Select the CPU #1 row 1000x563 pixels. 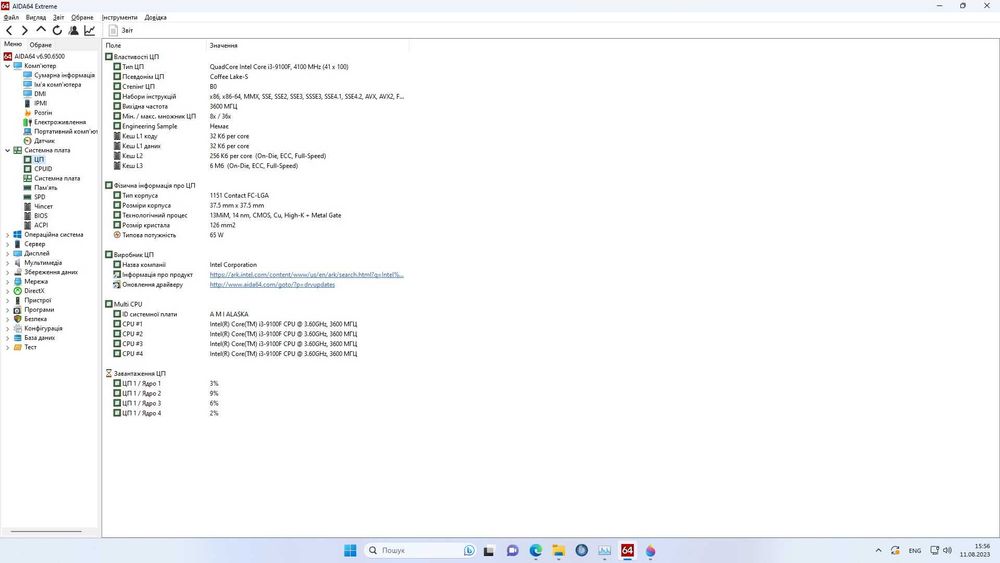coord(255,324)
